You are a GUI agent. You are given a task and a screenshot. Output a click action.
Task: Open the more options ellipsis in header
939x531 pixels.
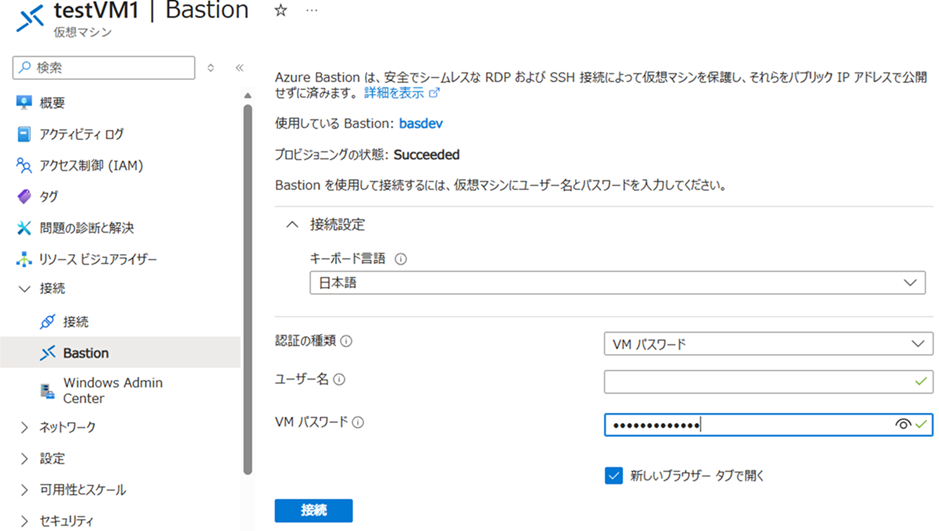tap(312, 11)
